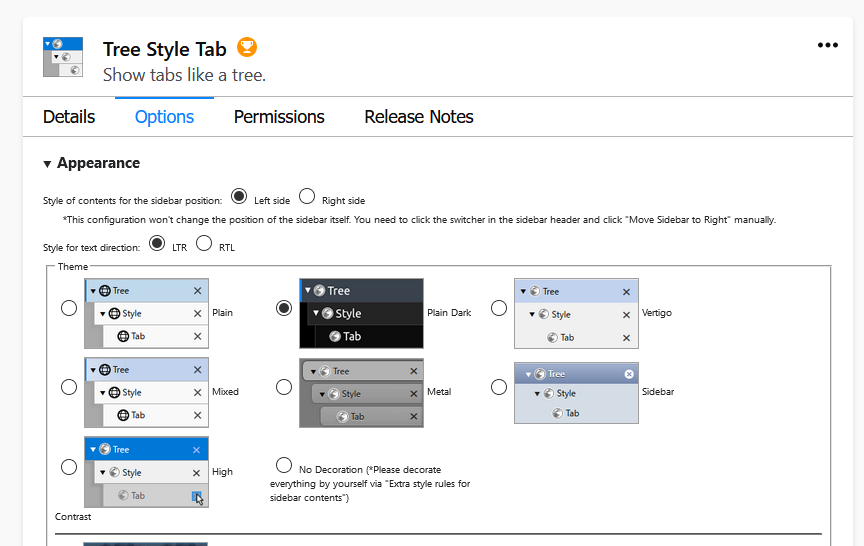864x546 pixels.
Task: Click the Plain label text
Action: [223, 312]
